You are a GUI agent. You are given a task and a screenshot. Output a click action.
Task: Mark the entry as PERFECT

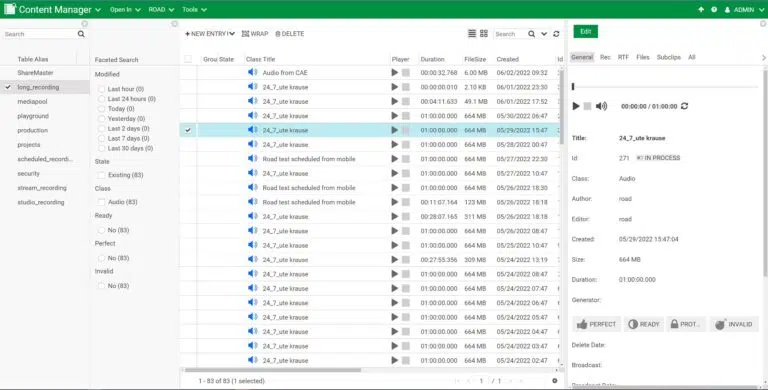[596, 324]
